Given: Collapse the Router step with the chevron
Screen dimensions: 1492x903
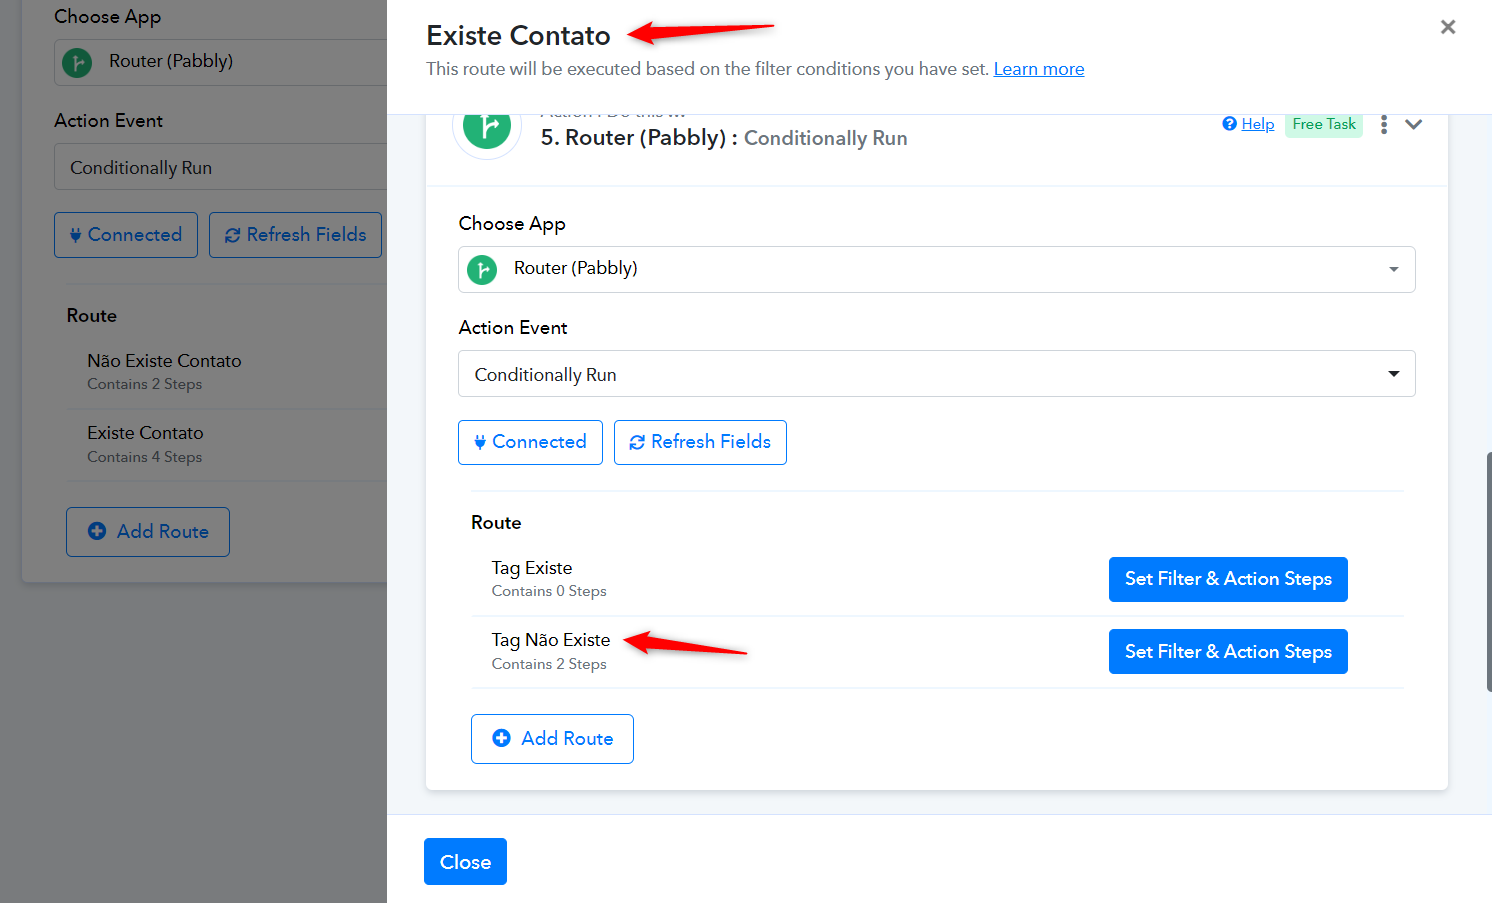Looking at the screenshot, I should (x=1413, y=124).
